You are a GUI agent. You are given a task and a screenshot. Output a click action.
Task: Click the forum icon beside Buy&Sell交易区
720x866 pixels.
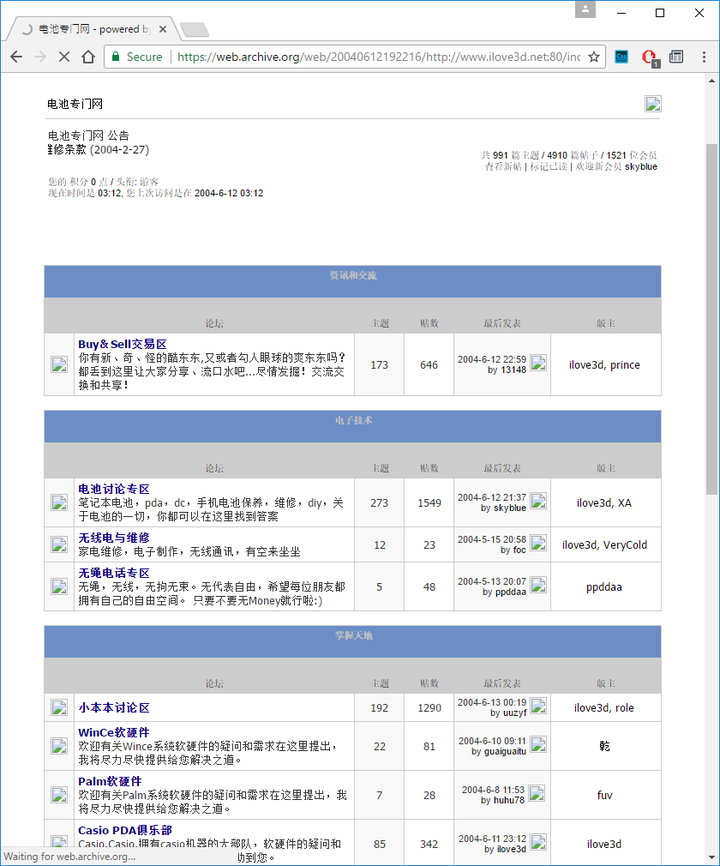tap(59, 365)
